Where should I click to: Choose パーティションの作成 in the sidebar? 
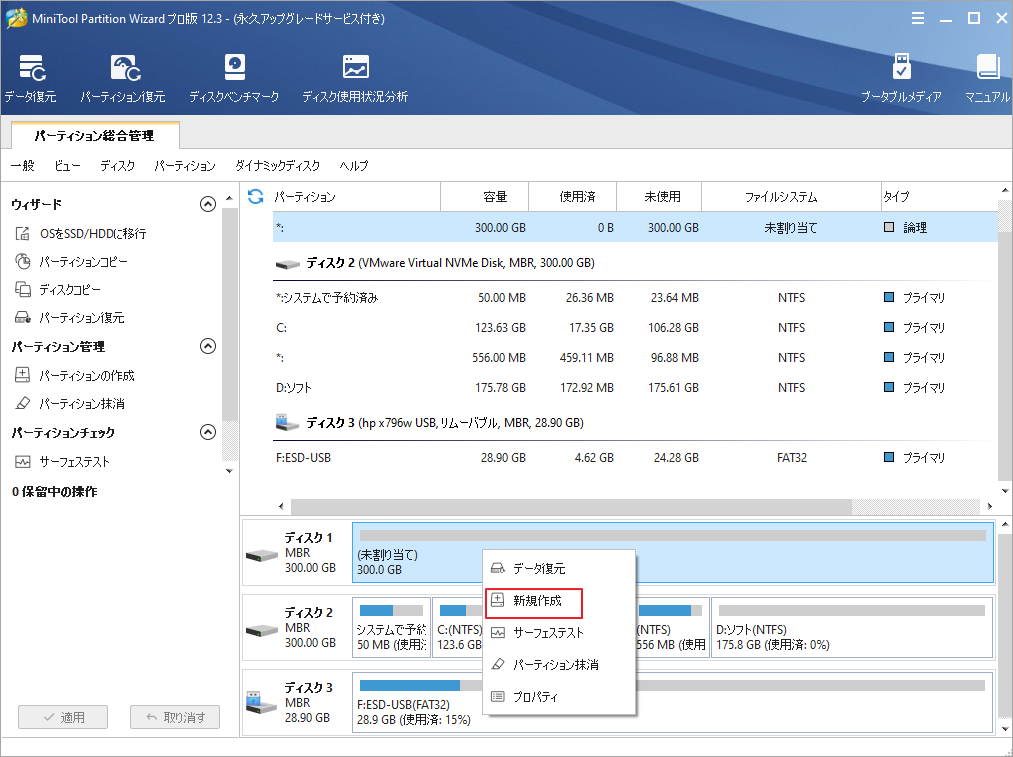(75, 375)
